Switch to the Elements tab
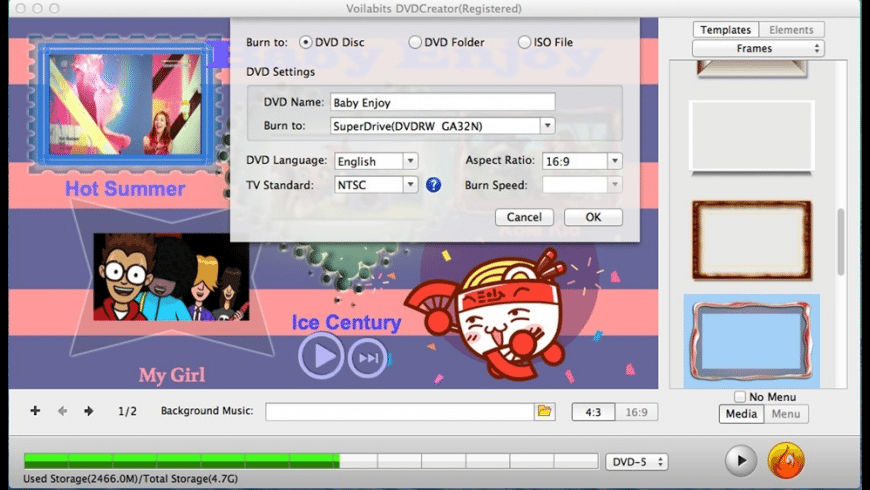The image size is (870, 490). click(x=791, y=29)
